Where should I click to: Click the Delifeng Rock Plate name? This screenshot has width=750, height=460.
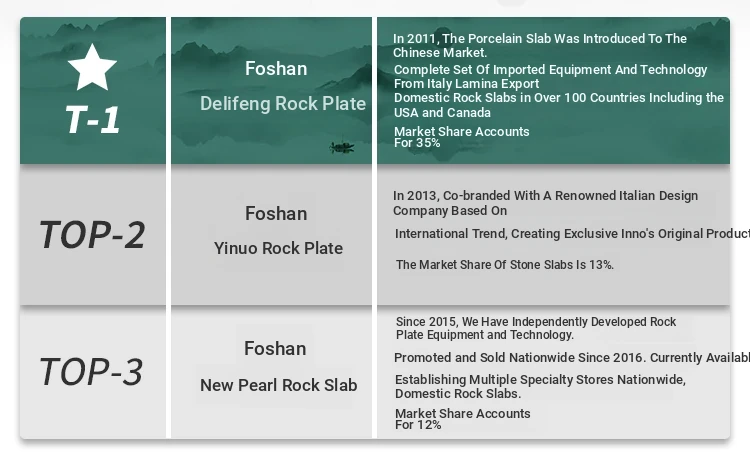point(283,103)
